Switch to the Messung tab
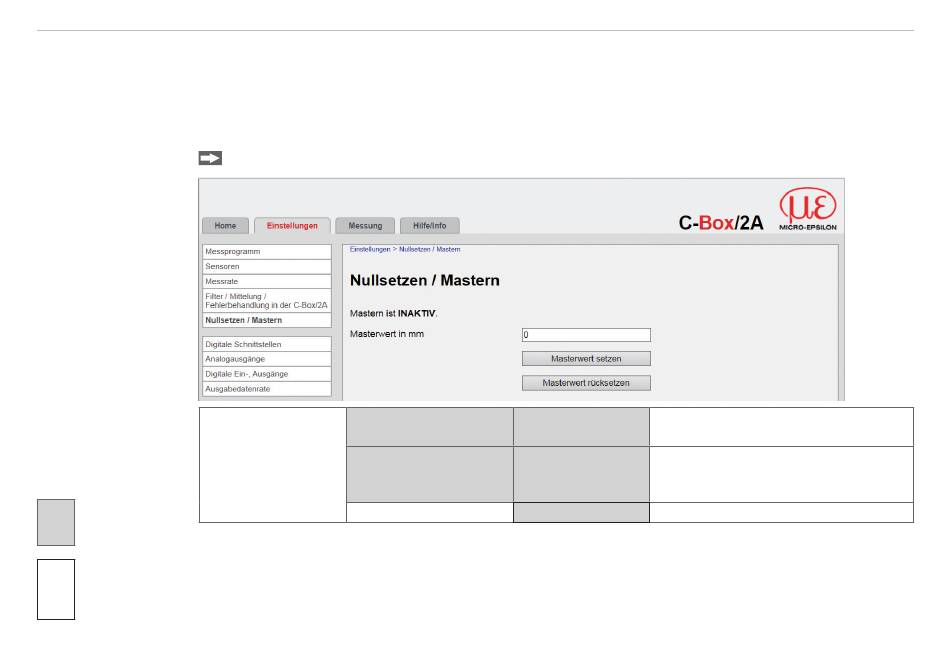Image resolution: width=950 pixels, height=665 pixels. (x=365, y=225)
